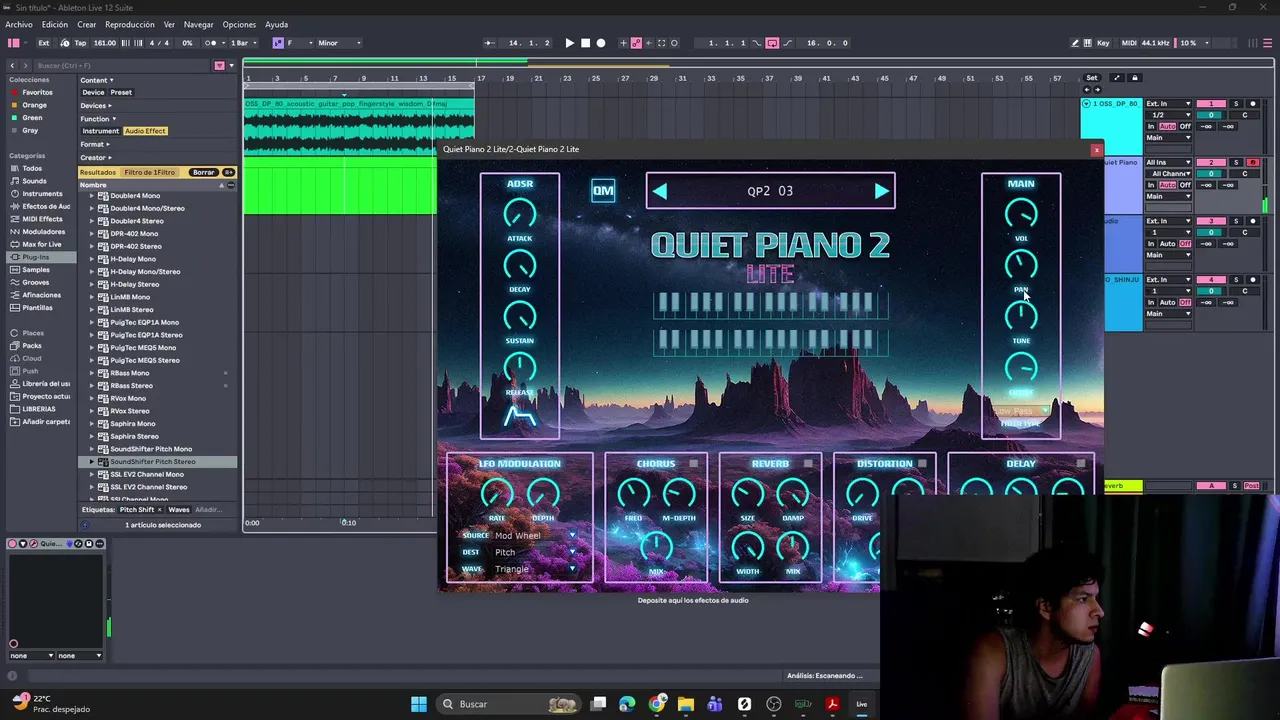Open Cloud under Places
The height and width of the screenshot is (720, 1280).
(x=32, y=358)
